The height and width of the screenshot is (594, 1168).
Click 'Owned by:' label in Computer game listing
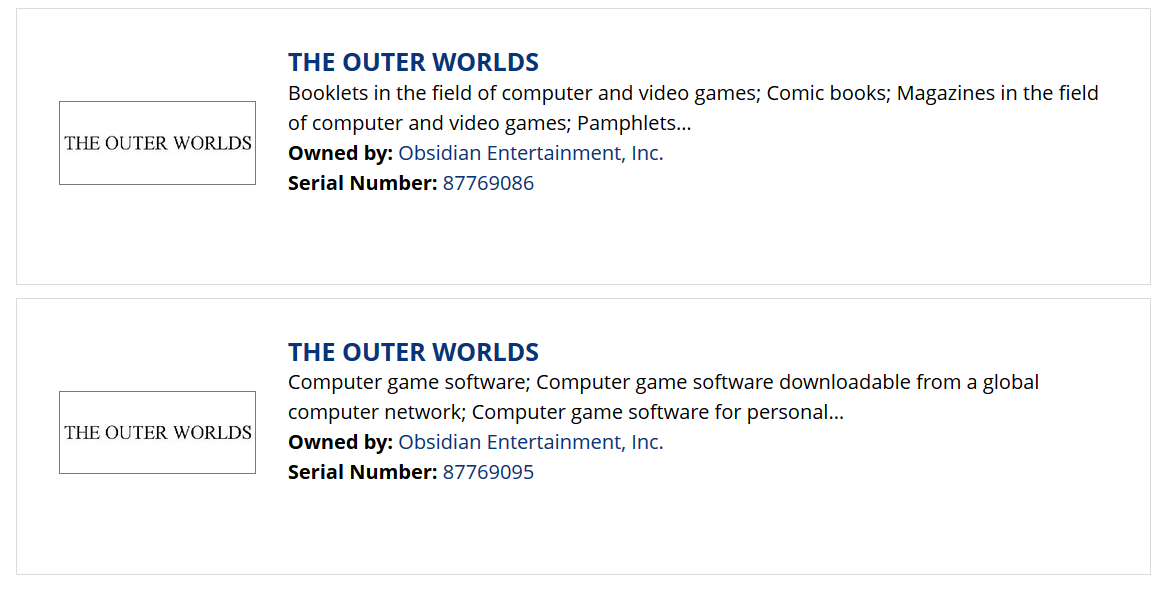340,442
